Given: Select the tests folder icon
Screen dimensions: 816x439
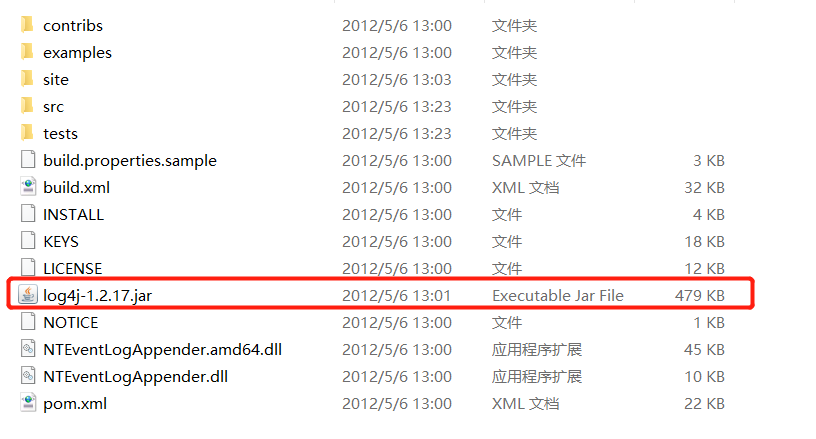Looking at the screenshot, I should pyautogui.click(x=28, y=133).
